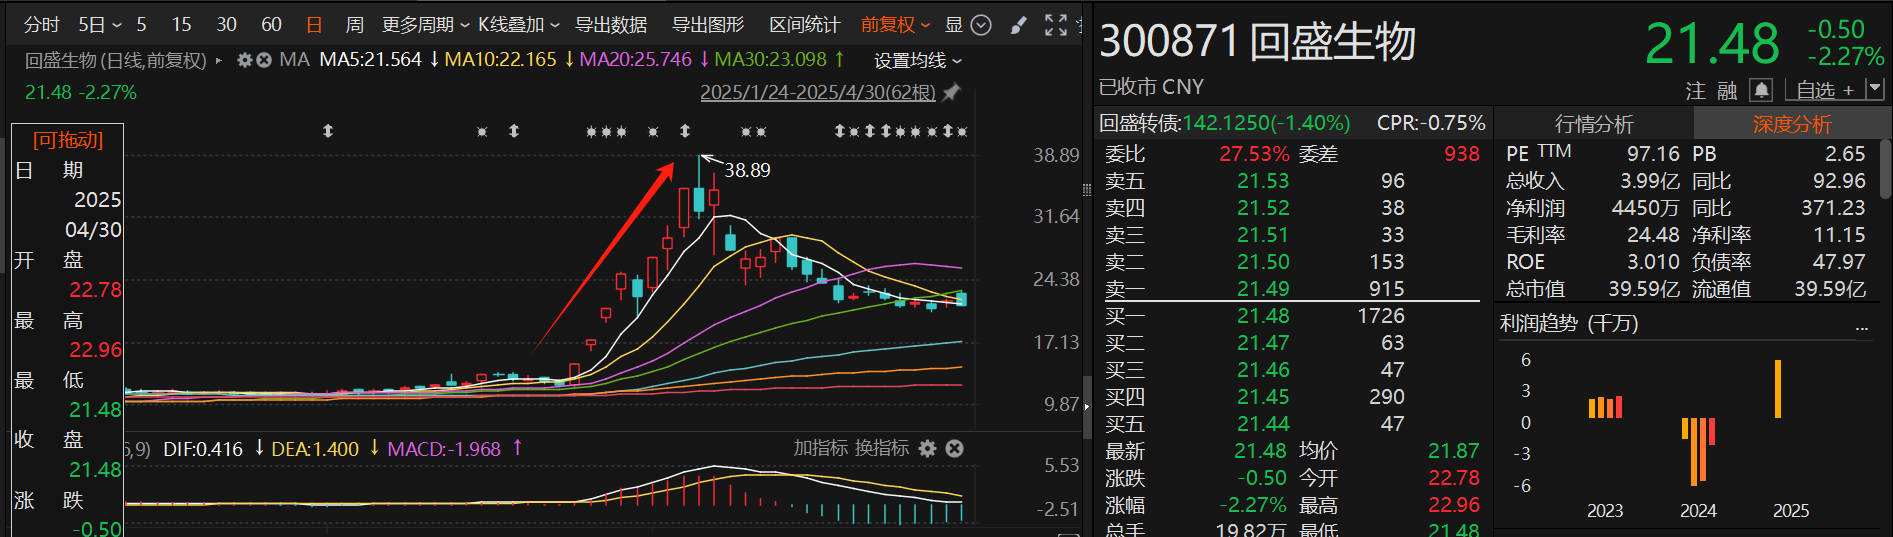Click the MA20:25.746 indicator label

635,60
